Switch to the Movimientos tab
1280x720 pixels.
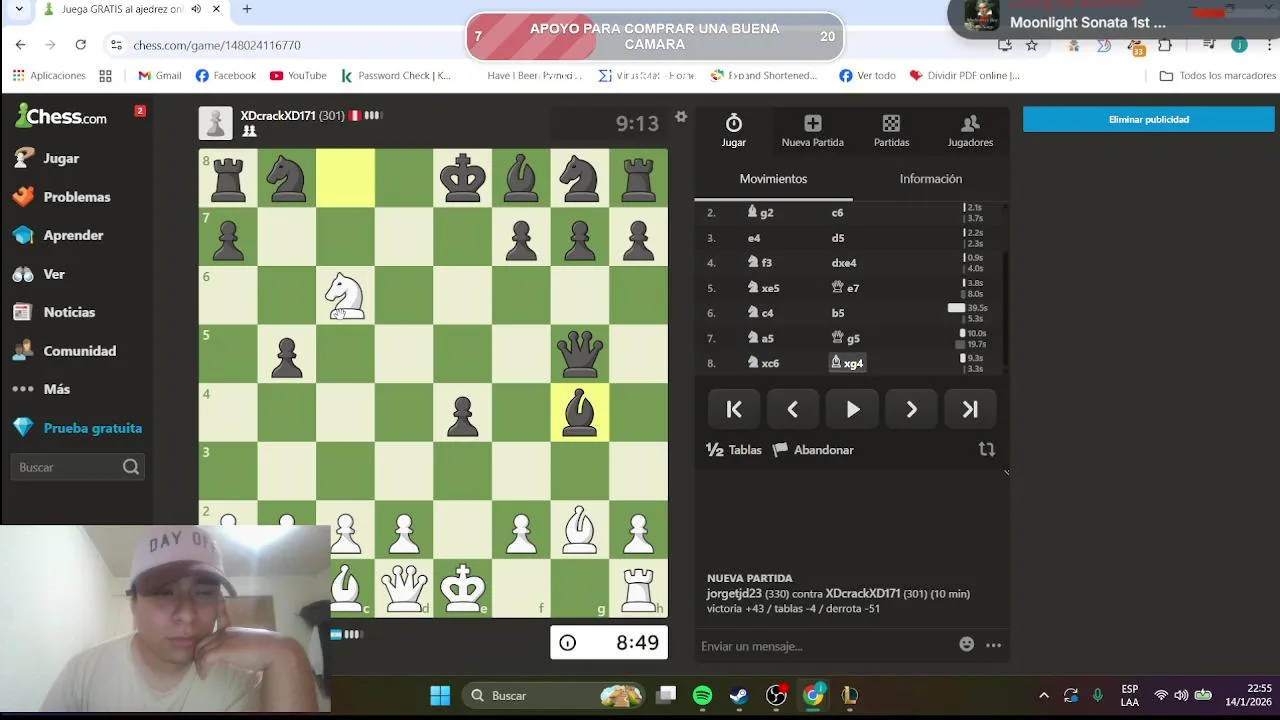tap(773, 179)
